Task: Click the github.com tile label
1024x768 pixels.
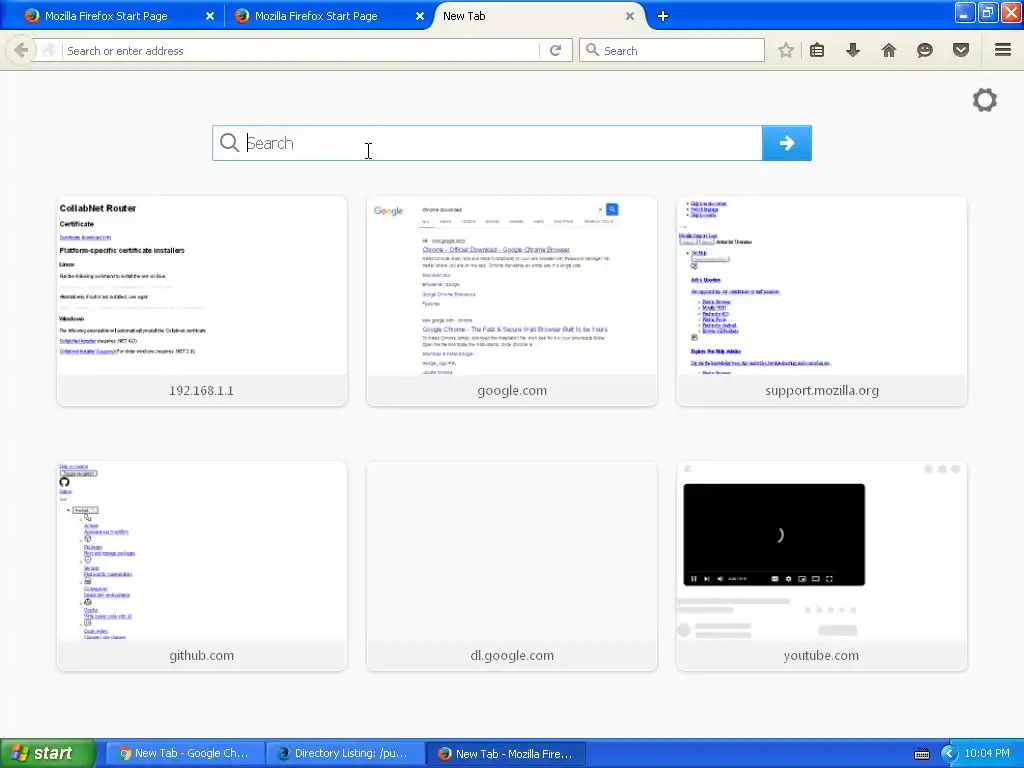Action: point(201,656)
